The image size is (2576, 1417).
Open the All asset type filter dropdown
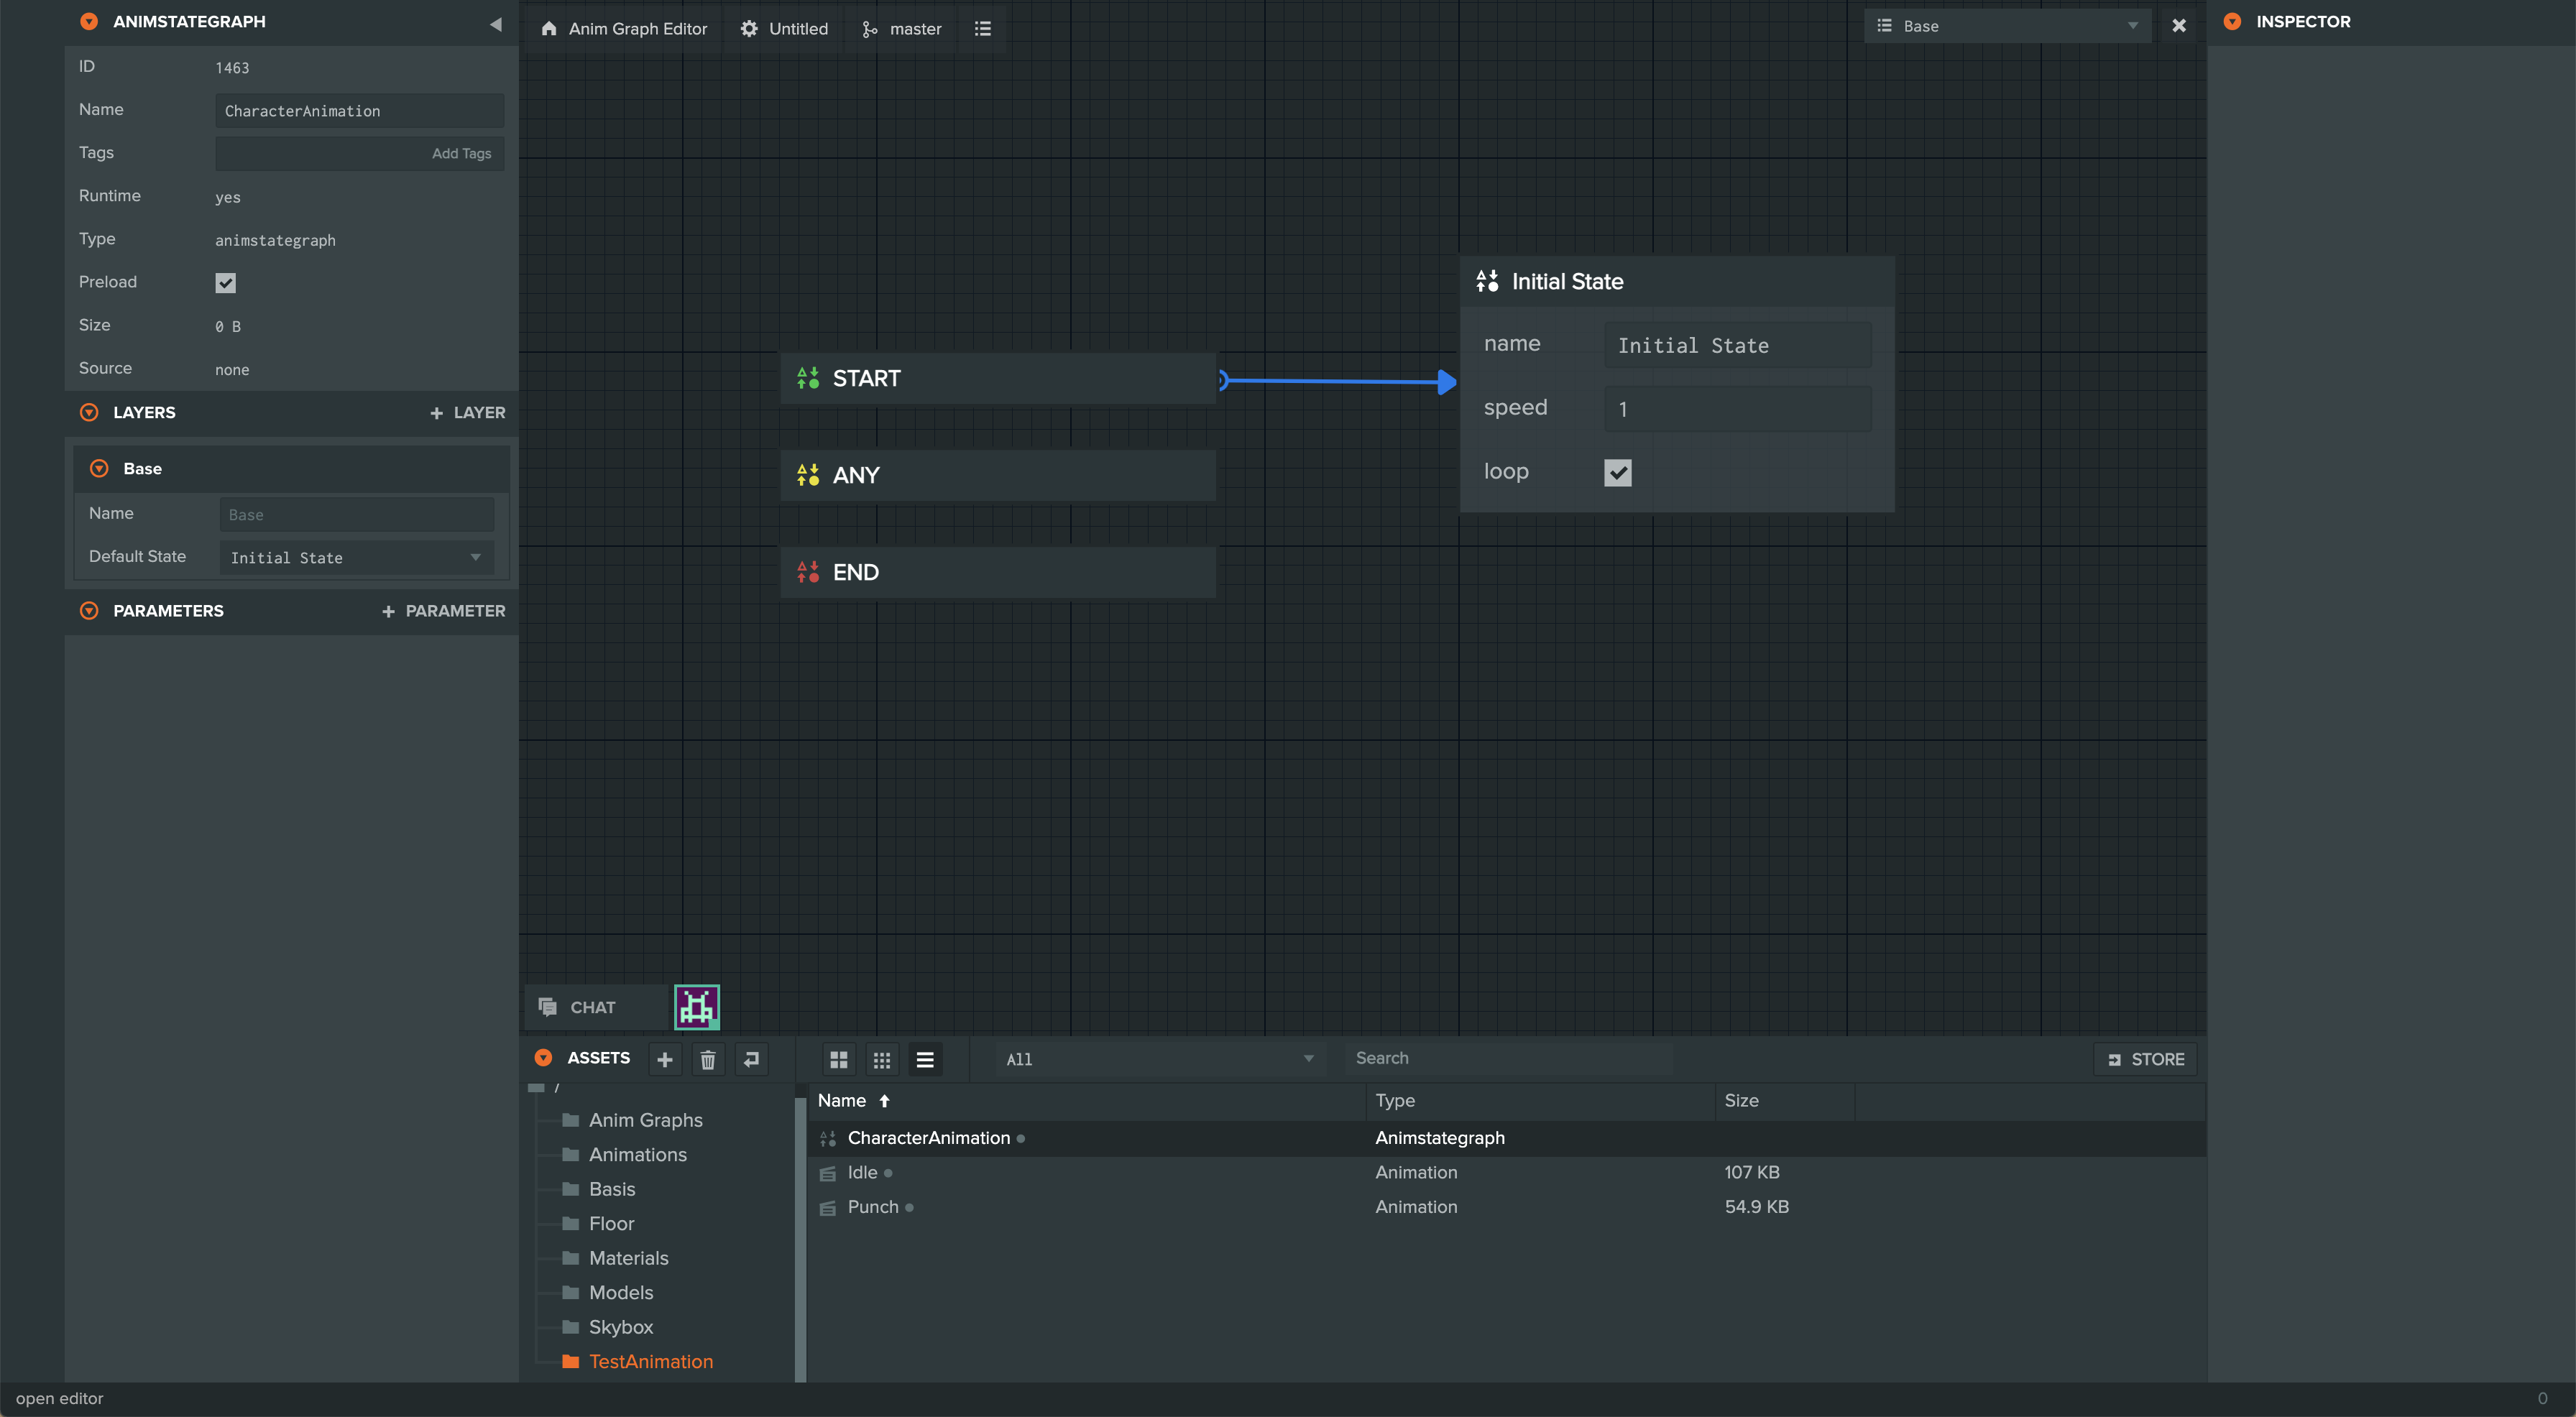click(x=1160, y=1059)
